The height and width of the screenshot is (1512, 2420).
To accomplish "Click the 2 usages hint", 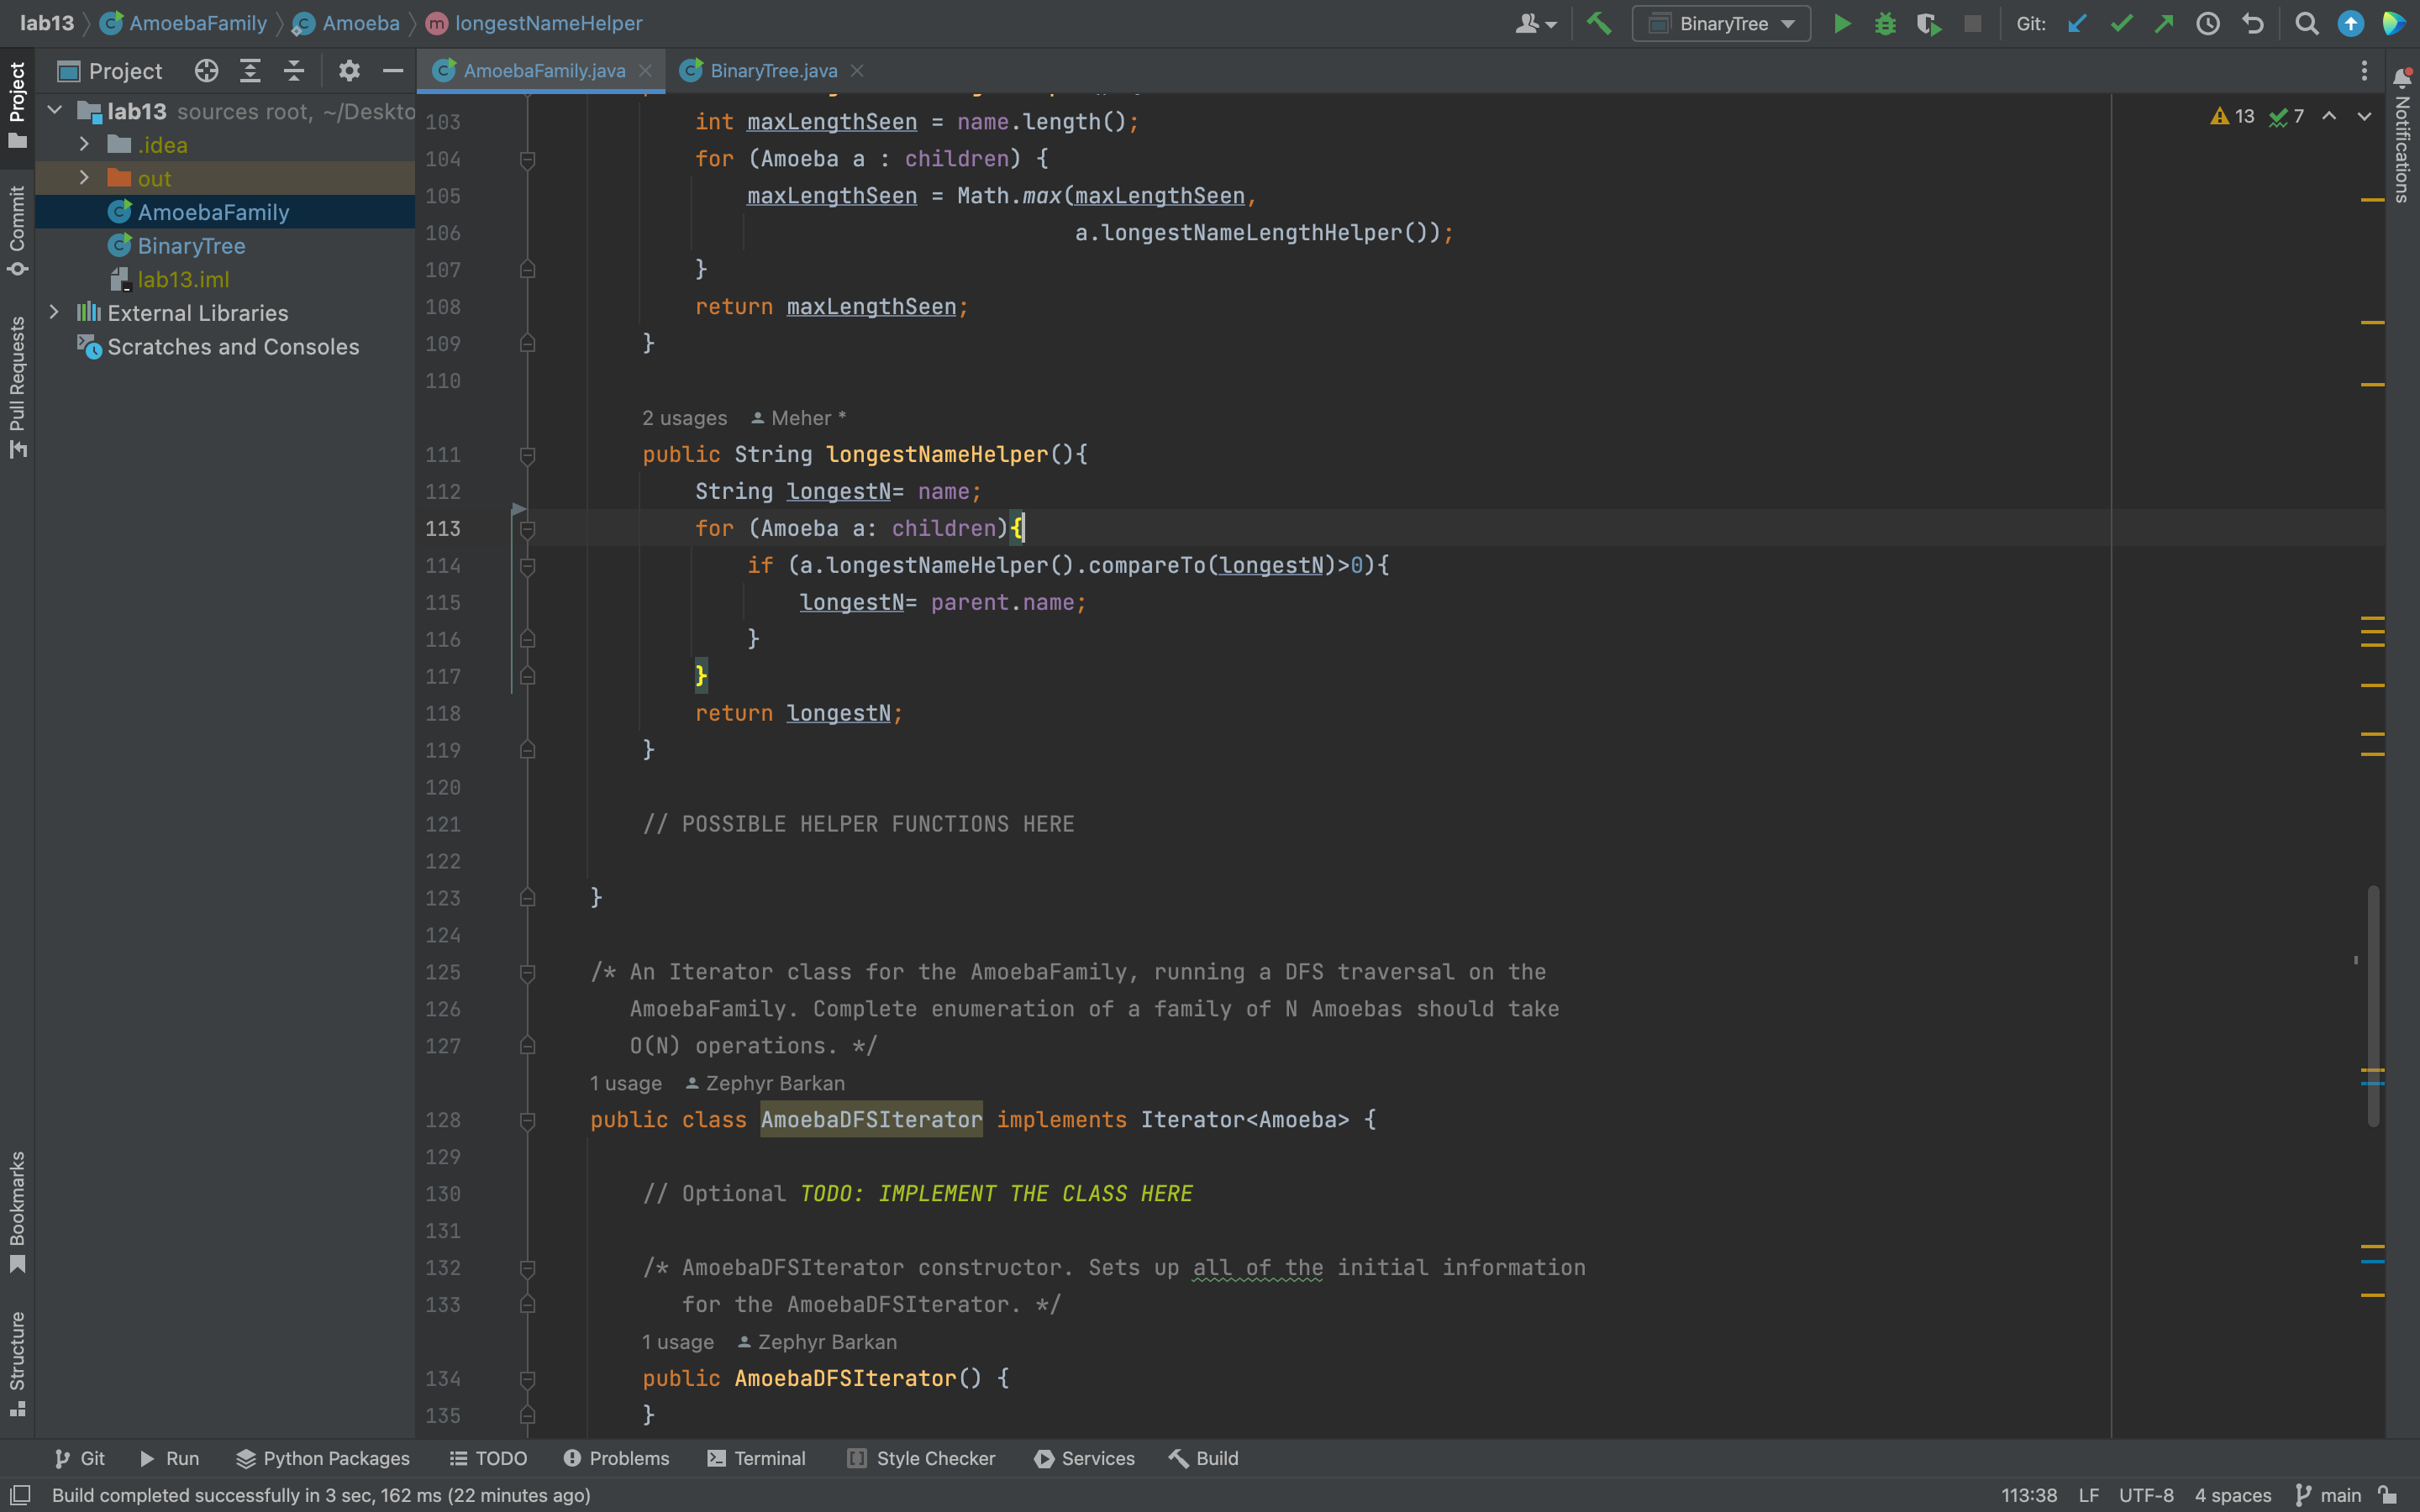I will (684, 418).
